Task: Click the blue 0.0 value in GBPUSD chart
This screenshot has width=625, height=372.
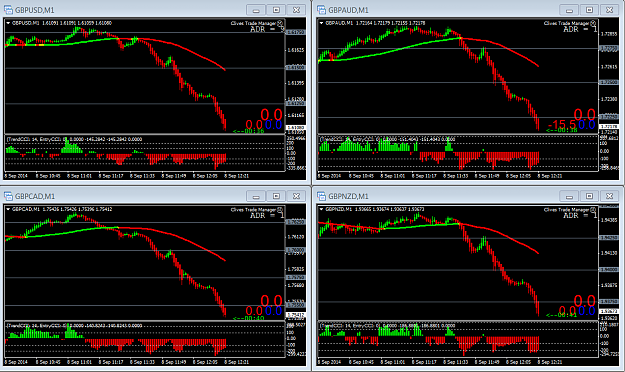Action: pos(274,125)
